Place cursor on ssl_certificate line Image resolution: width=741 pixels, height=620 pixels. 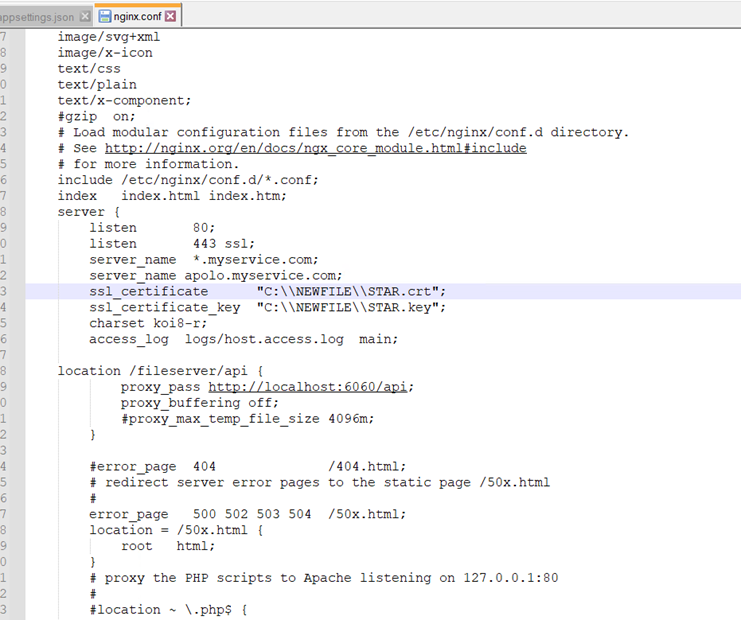click(x=267, y=291)
